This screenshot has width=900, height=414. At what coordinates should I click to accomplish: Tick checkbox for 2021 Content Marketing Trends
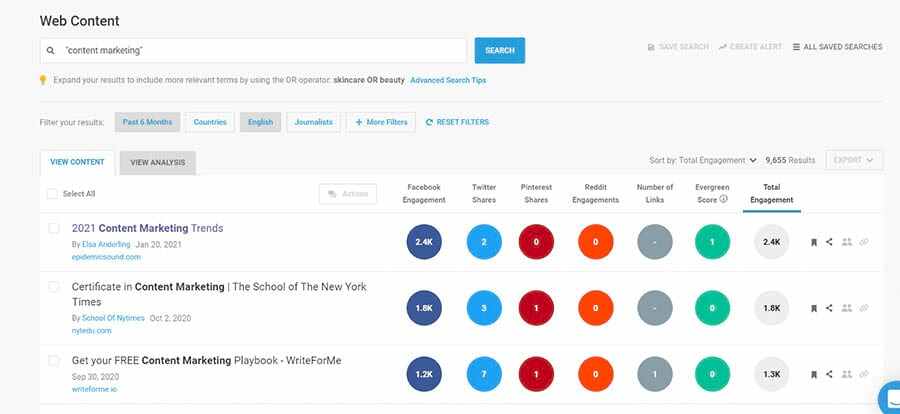(x=55, y=229)
